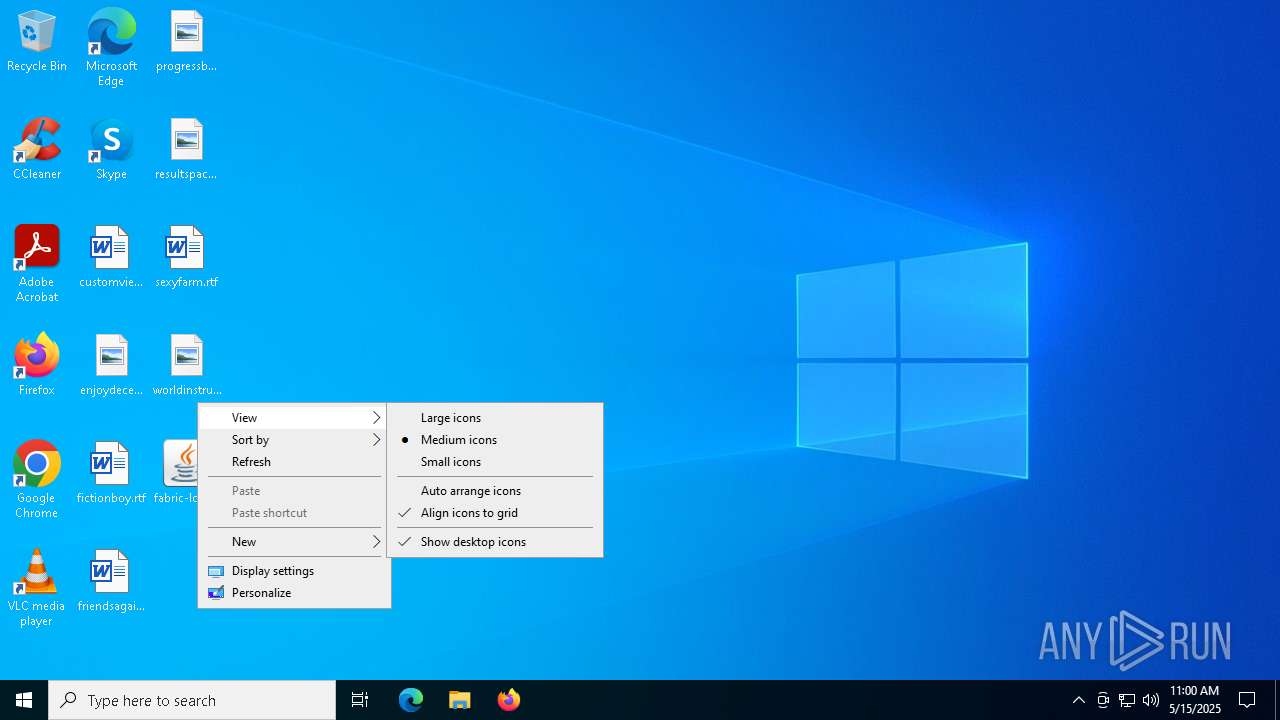Image resolution: width=1280 pixels, height=720 pixels.
Task: Choose Small icons view option
Action: point(495,462)
